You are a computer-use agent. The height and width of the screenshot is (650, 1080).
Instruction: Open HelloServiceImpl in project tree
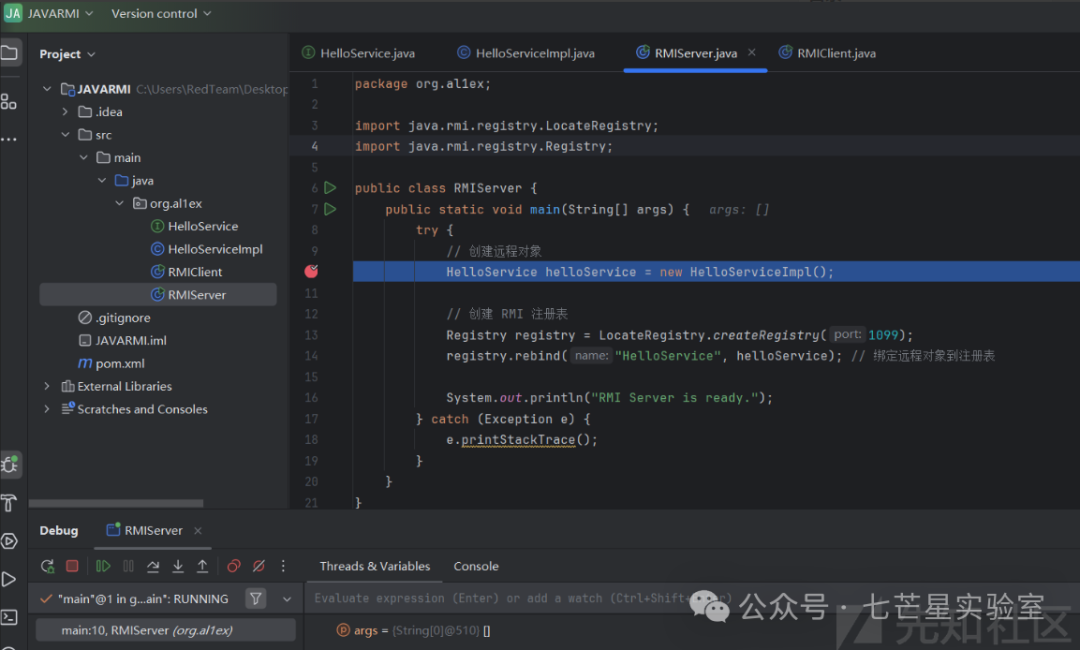pos(207,249)
